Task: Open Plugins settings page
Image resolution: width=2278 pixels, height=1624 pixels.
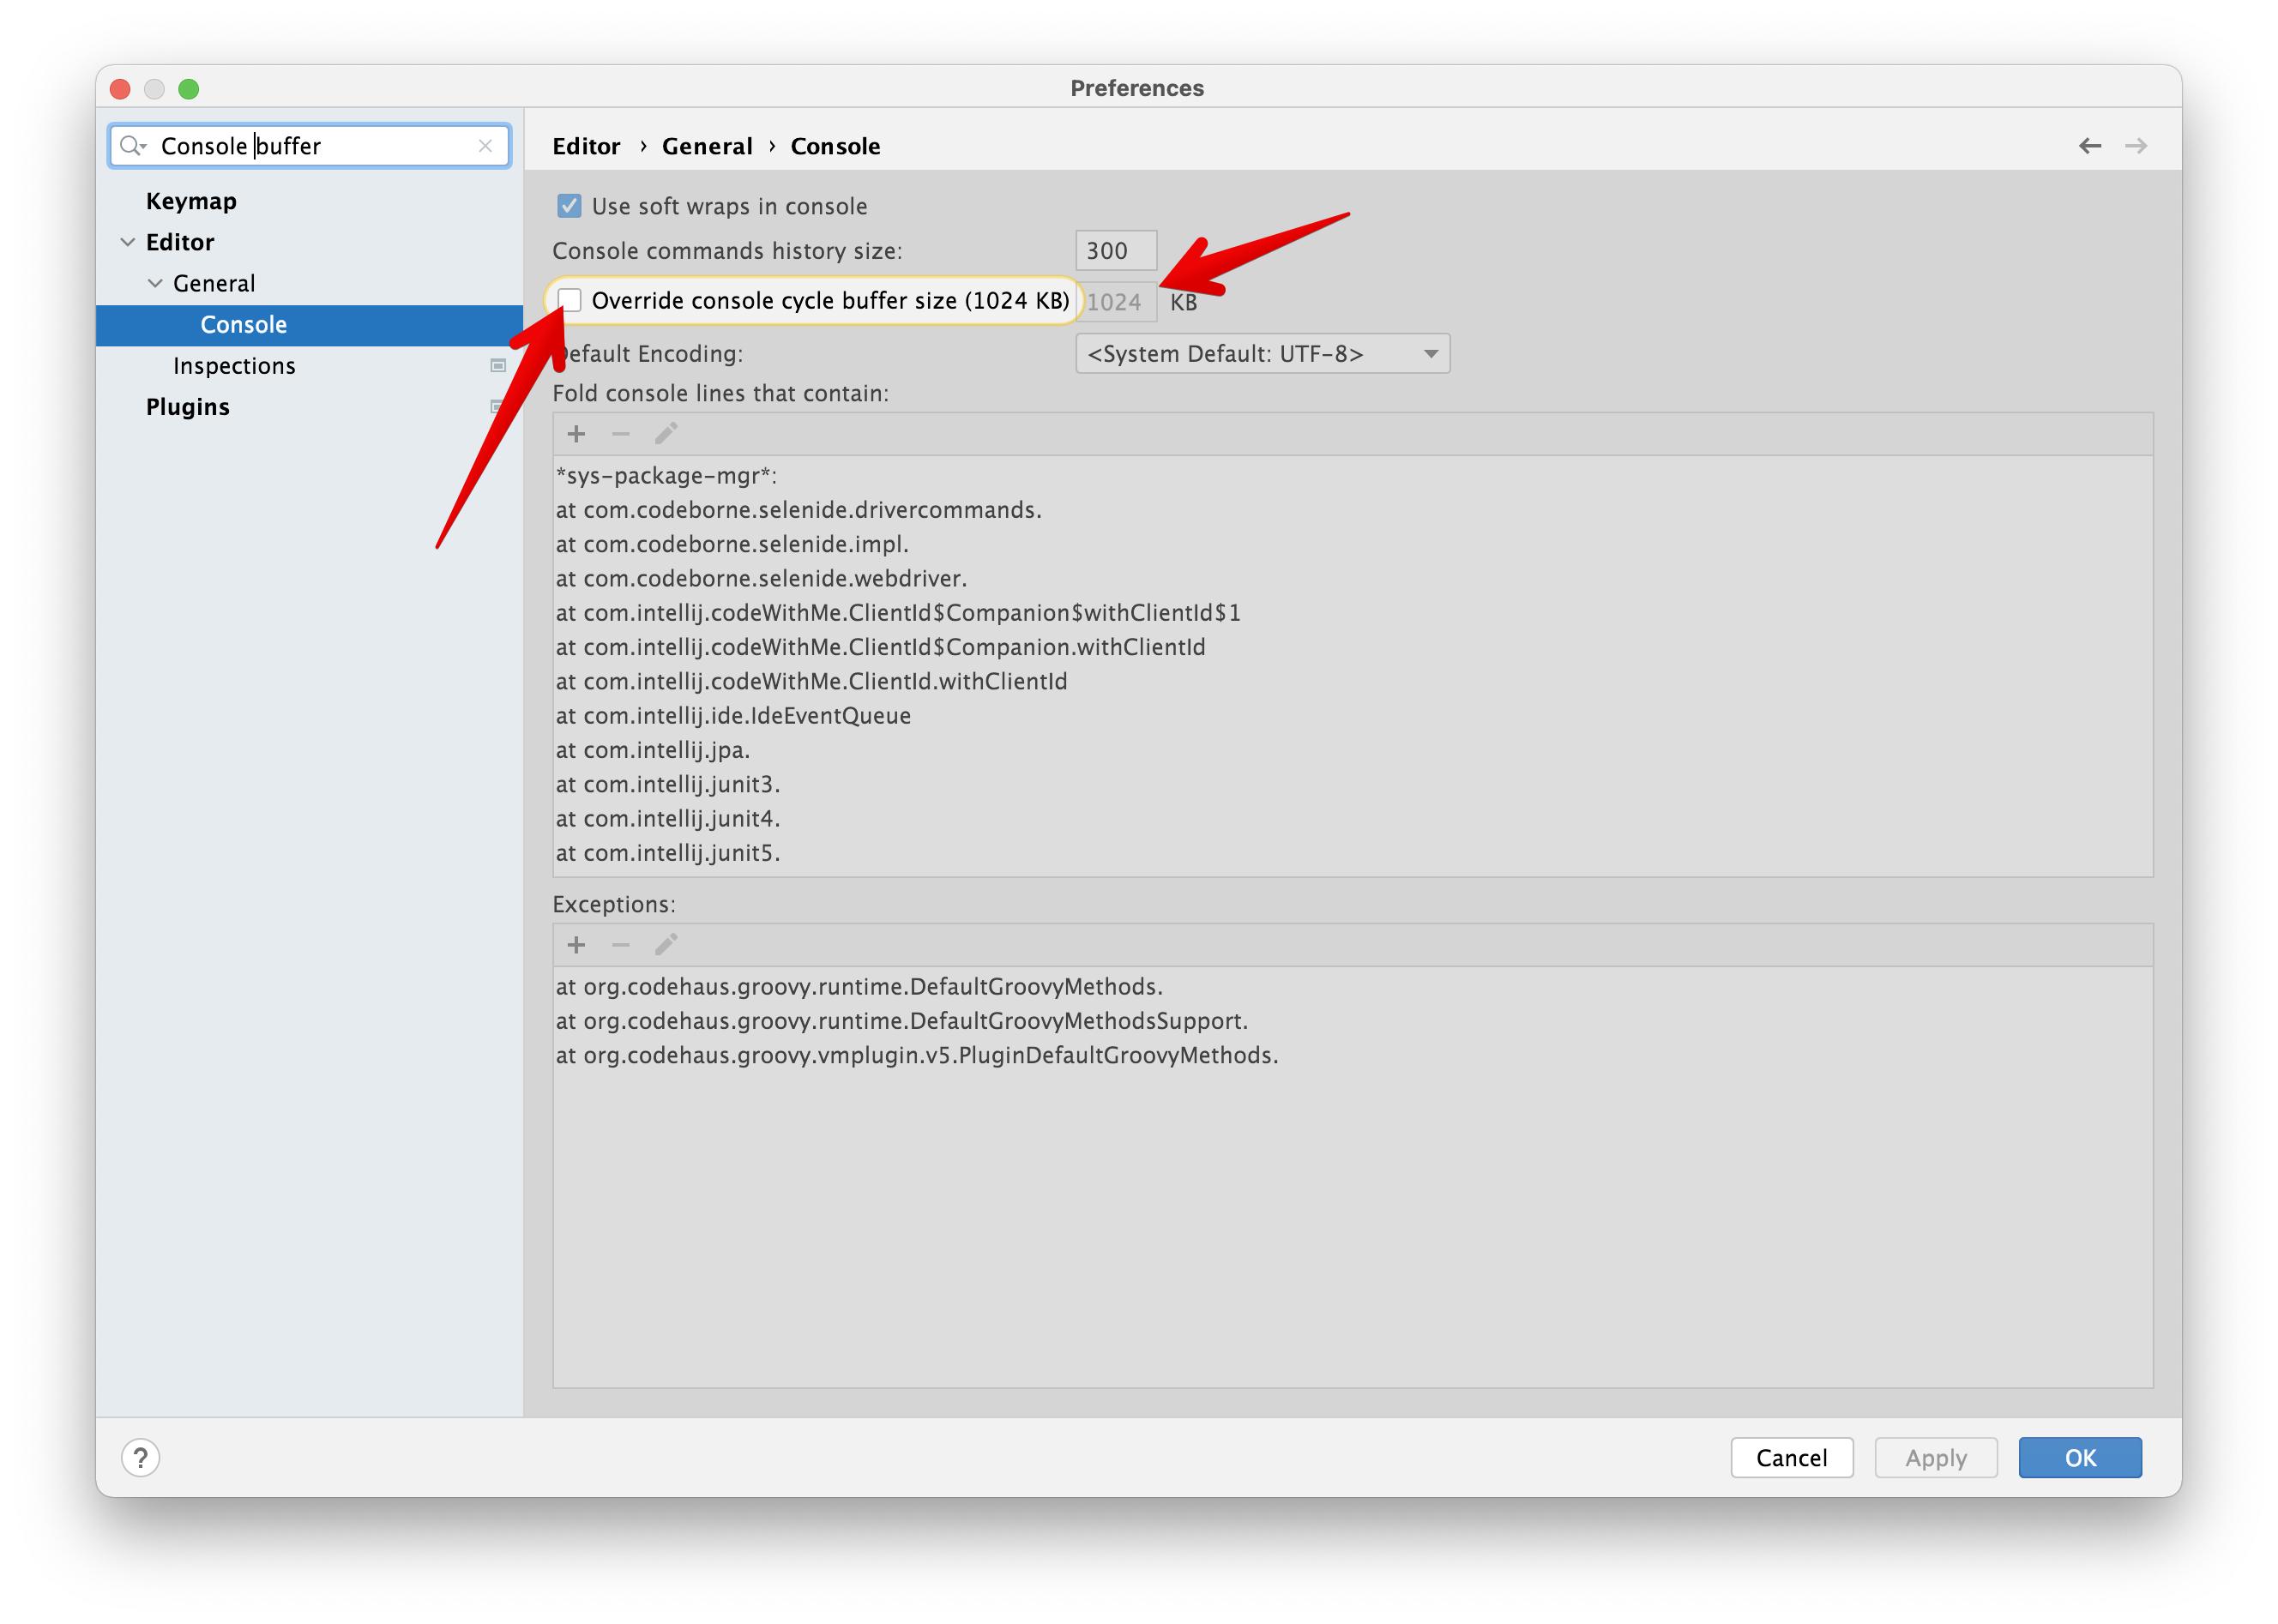Action: tap(187, 407)
